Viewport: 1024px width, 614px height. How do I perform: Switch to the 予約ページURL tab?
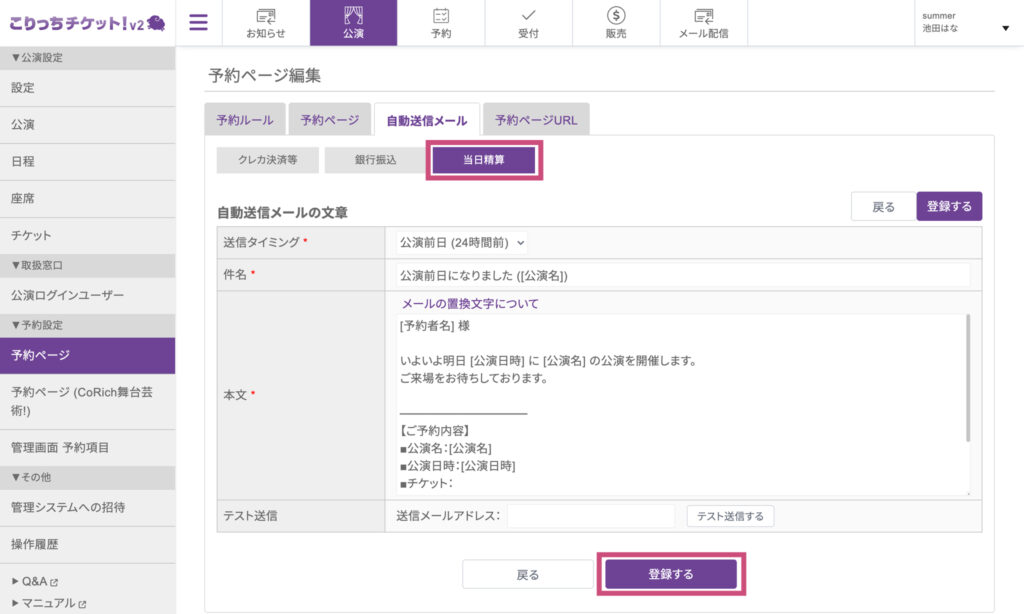536,120
